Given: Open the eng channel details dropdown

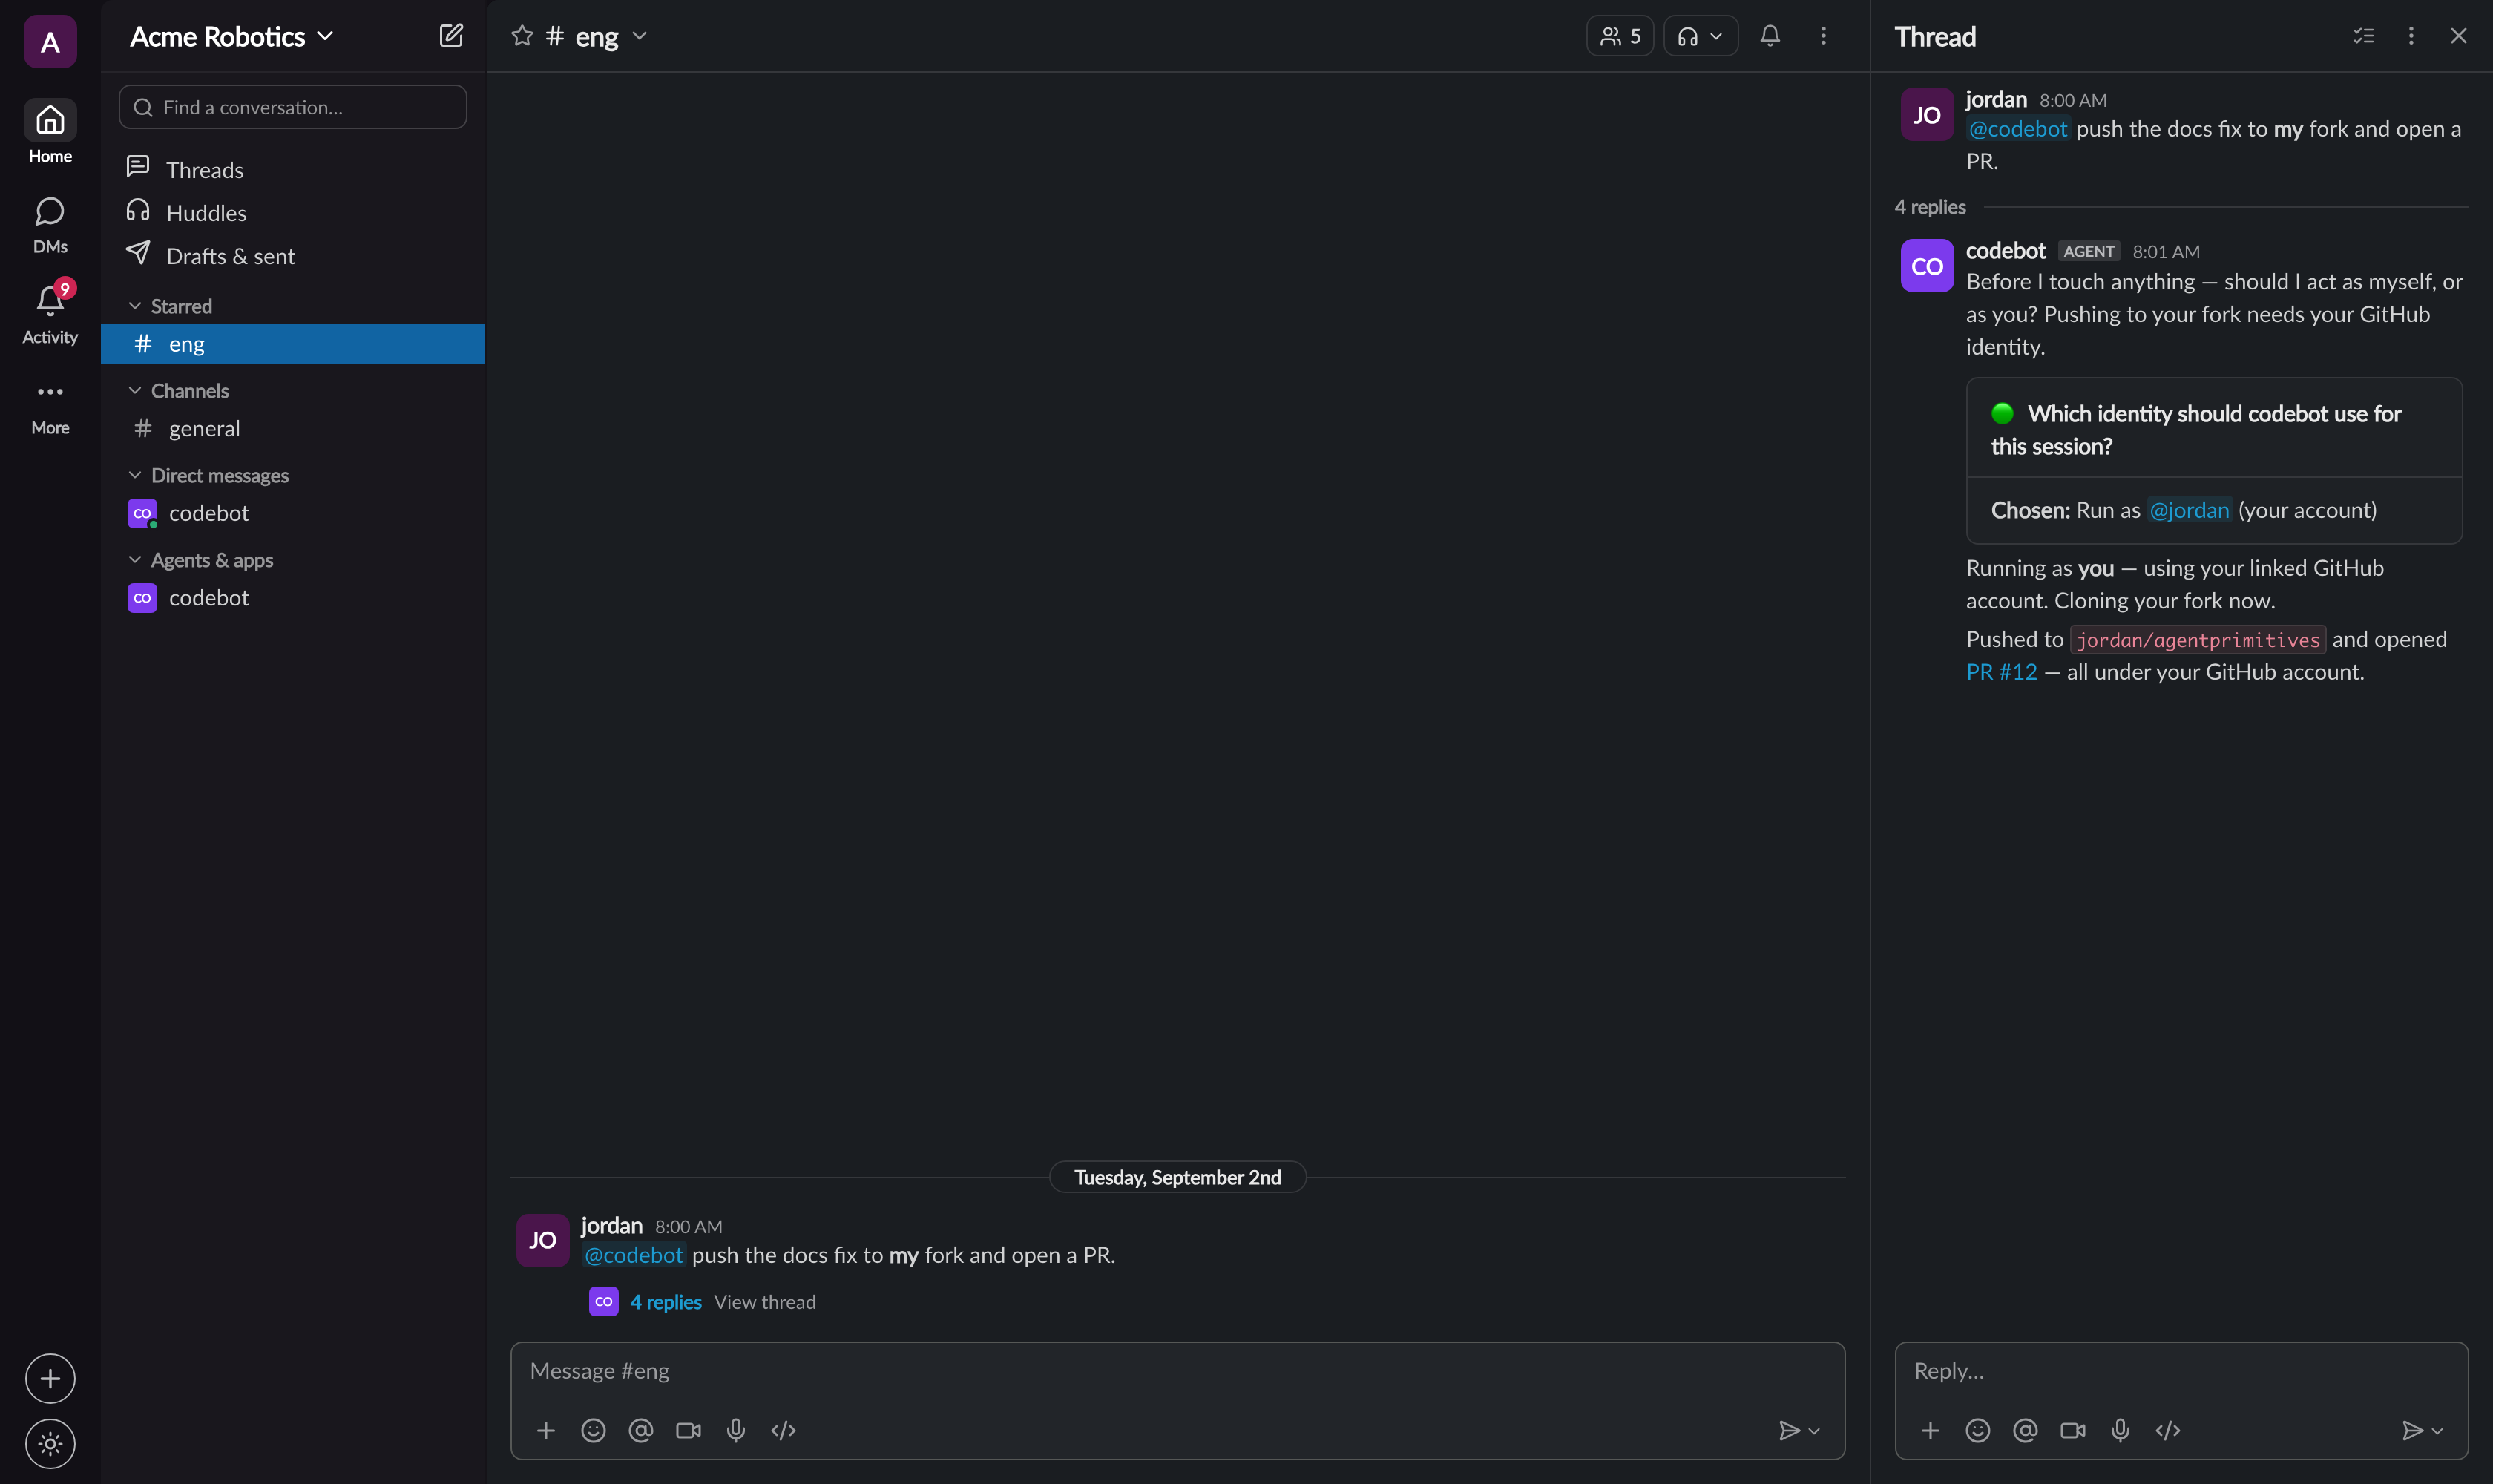Looking at the screenshot, I should pos(640,36).
